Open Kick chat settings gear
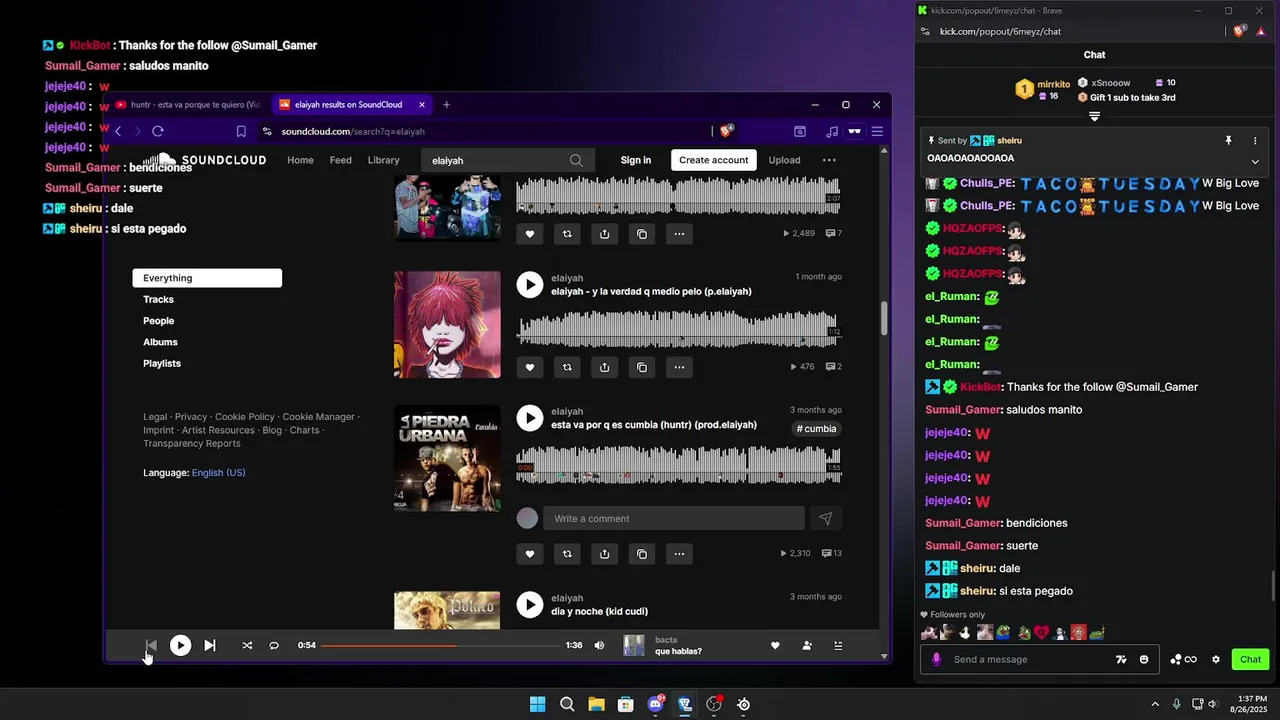Image resolution: width=1280 pixels, height=720 pixels. [1216, 659]
